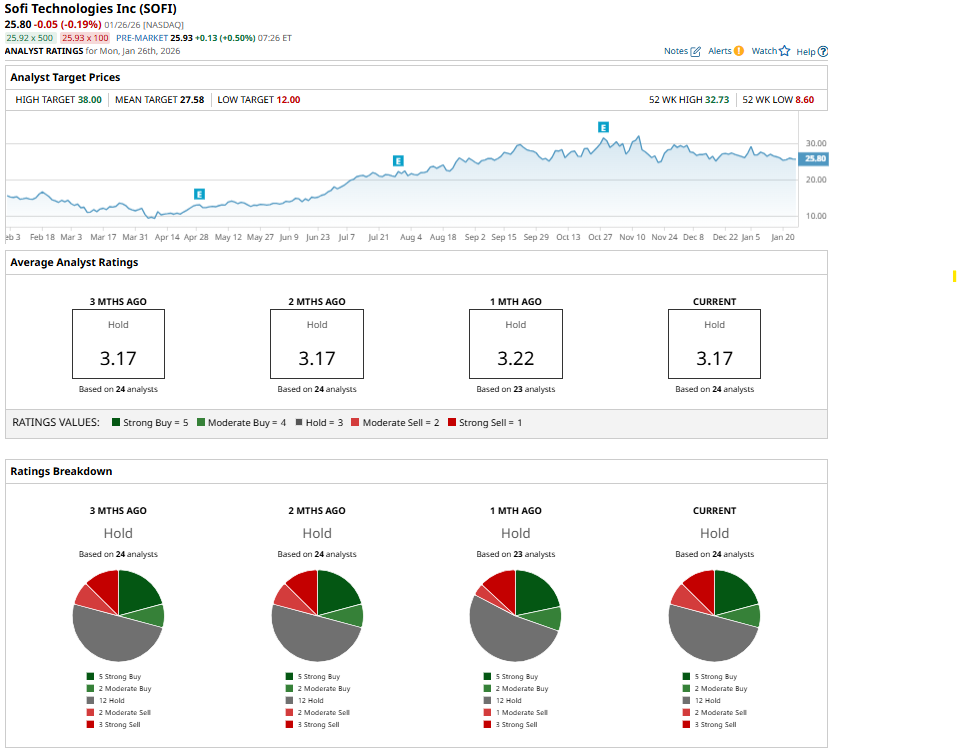The height and width of the screenshot is (751, 958).
Task: Select dark green slice in 3 MTHS AGO pie
Action: pos(137,591)
